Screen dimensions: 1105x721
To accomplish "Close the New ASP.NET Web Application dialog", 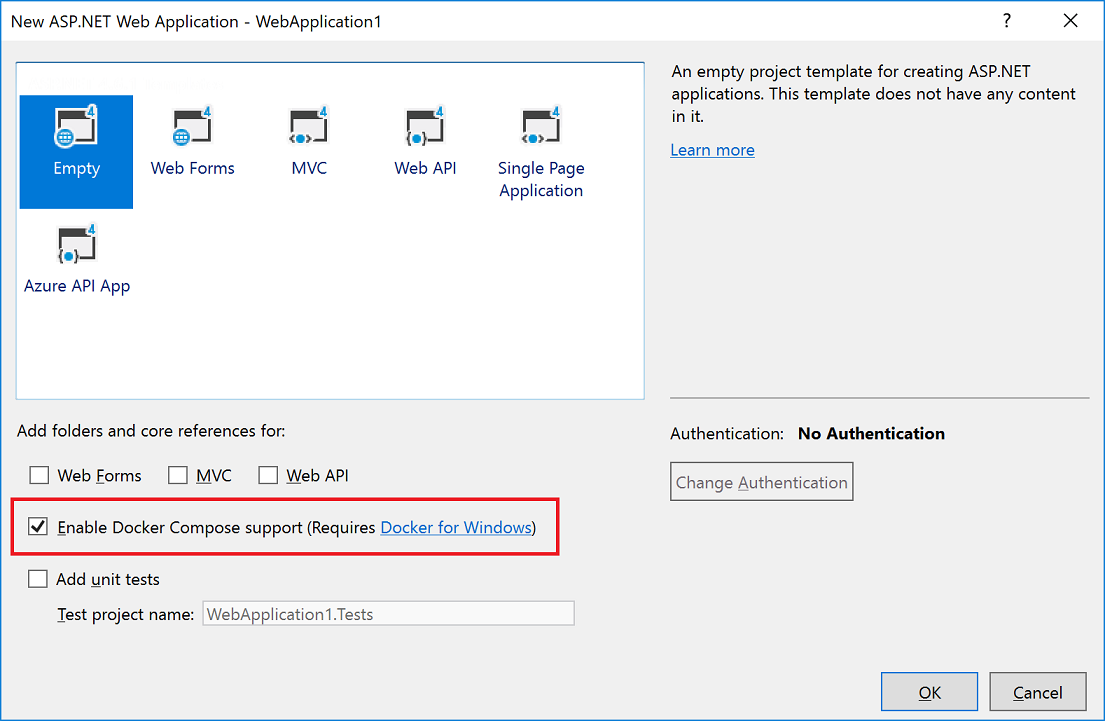I will [x=1071, y=20].
